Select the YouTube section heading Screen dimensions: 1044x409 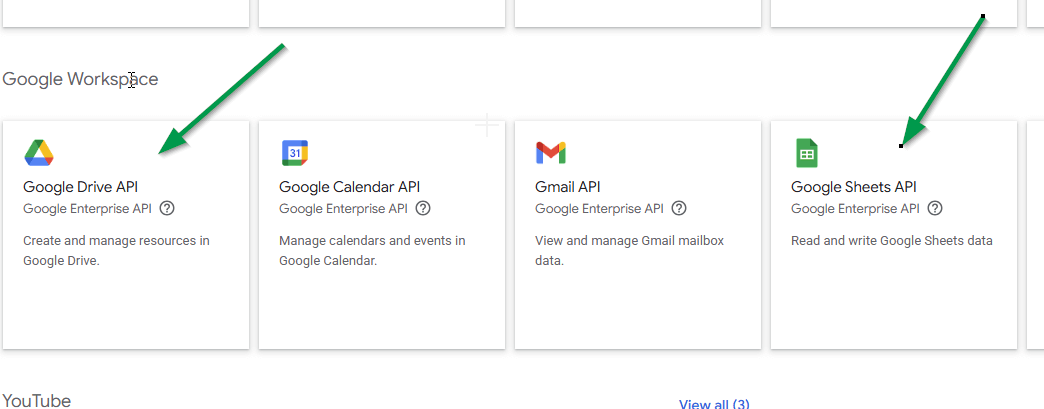pos(37,400)
